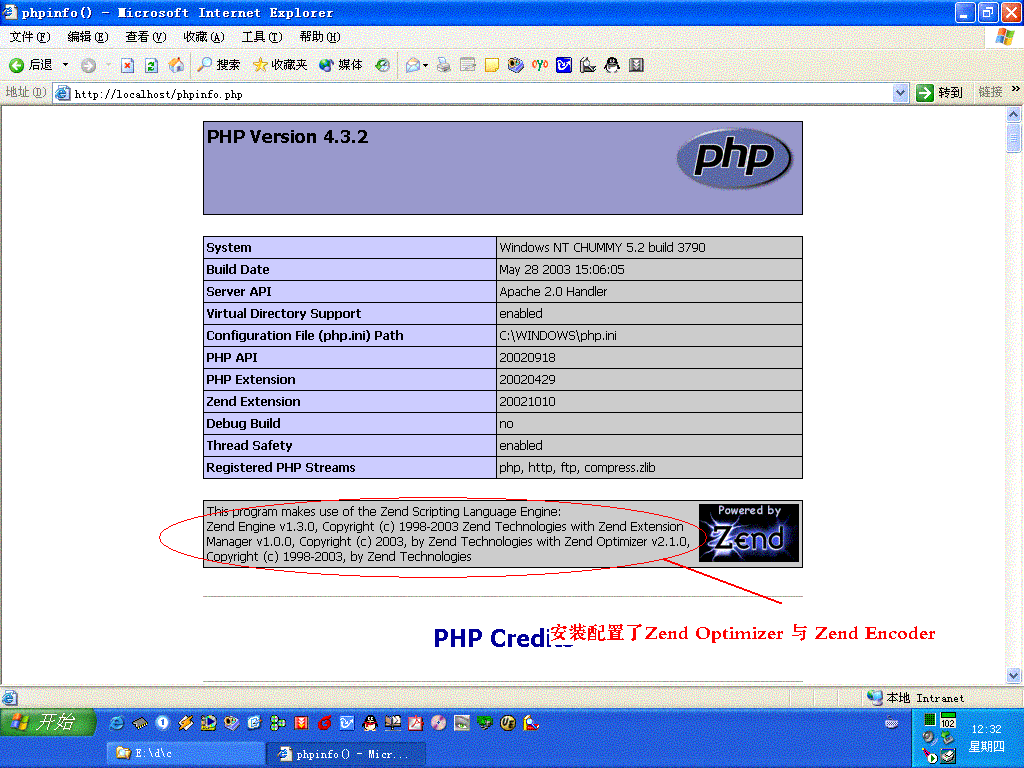Switch to phpinfo() taskbar button
Viewport: 1024px width, 768px height.
(x=346, y=754)
